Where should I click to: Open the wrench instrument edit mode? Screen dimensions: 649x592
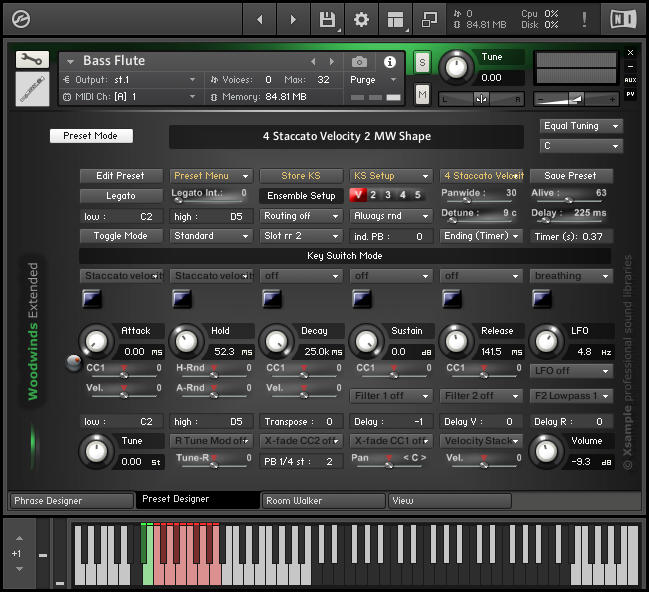32,60
